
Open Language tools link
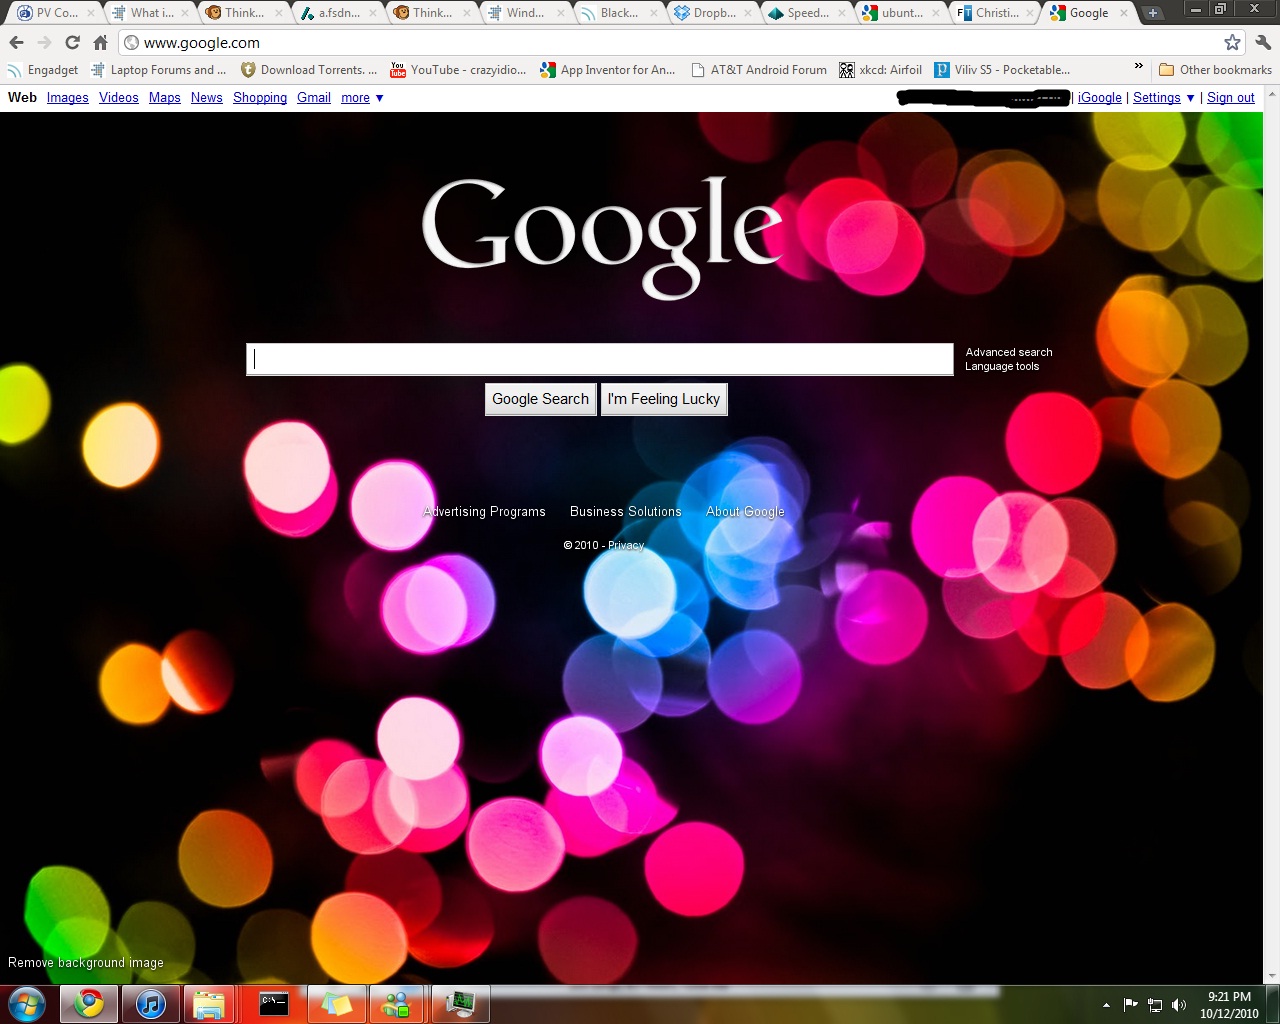point(1002,366)
